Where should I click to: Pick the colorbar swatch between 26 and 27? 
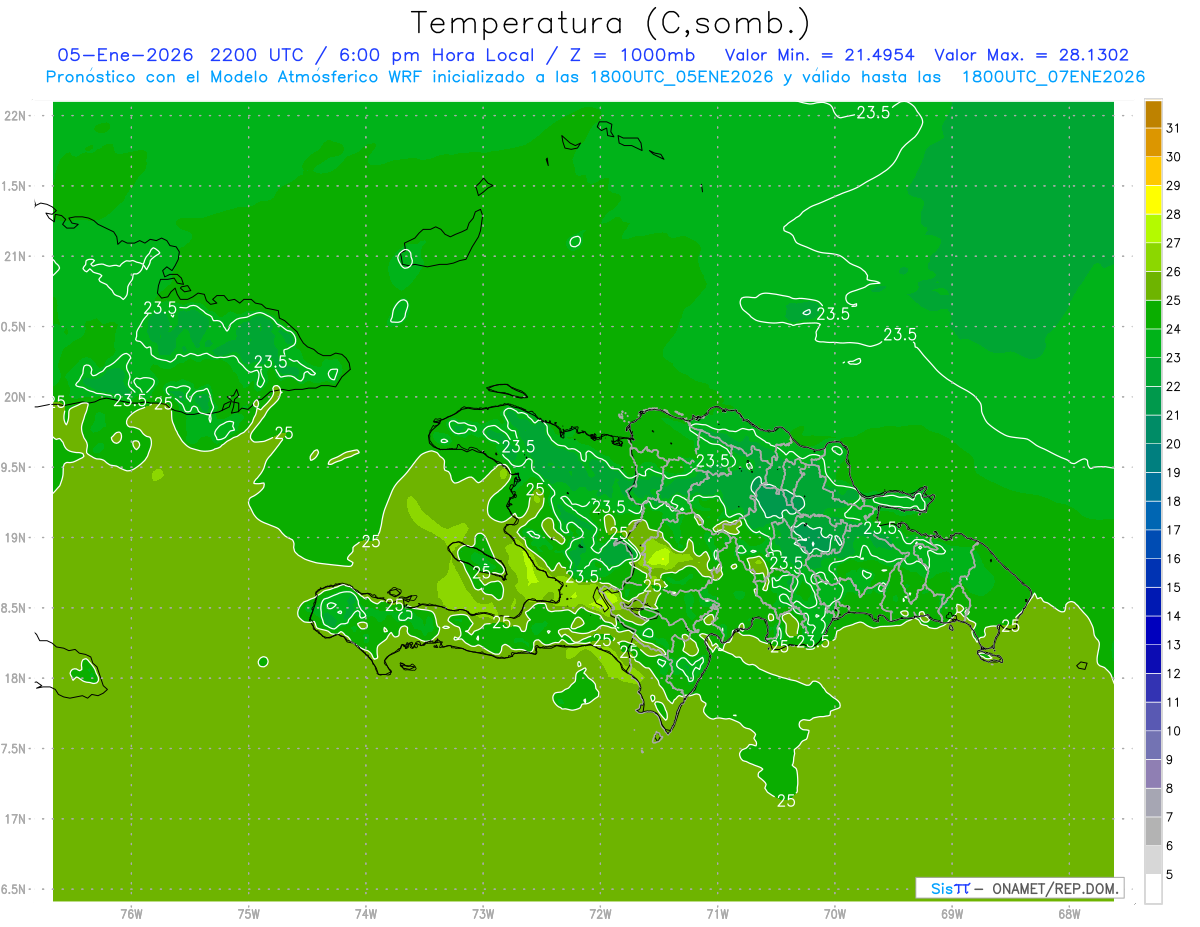[1153, 257]
